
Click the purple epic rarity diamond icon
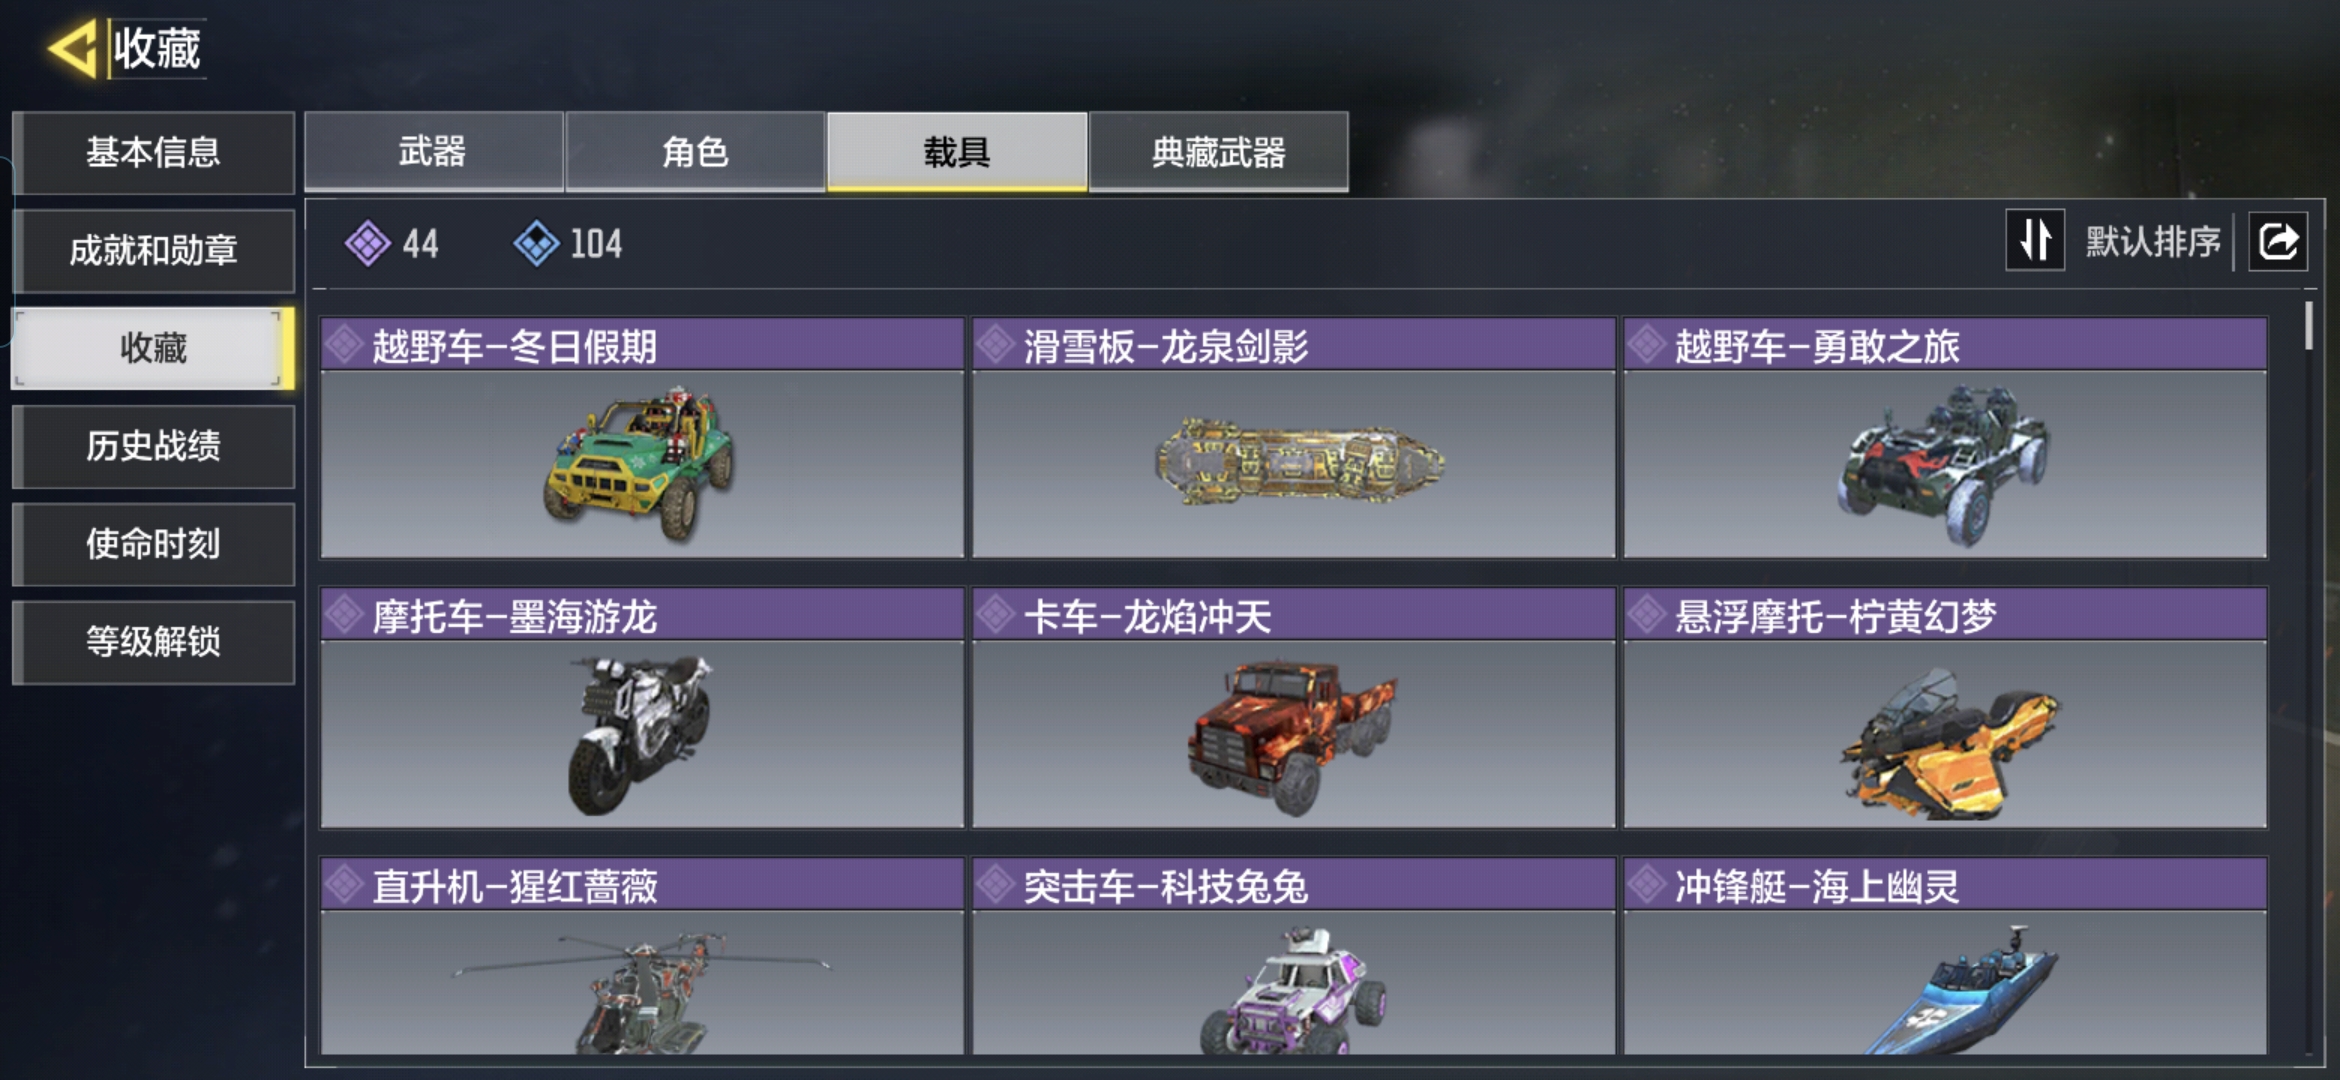(x=367, y=243)
